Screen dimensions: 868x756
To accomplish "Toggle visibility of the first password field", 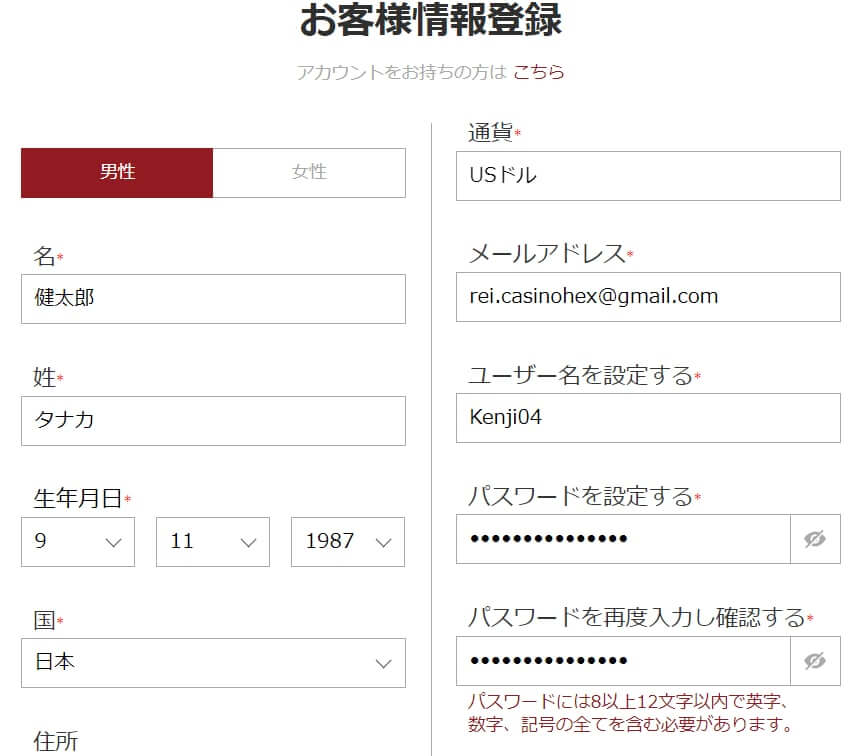I will (x=815, y=539).
